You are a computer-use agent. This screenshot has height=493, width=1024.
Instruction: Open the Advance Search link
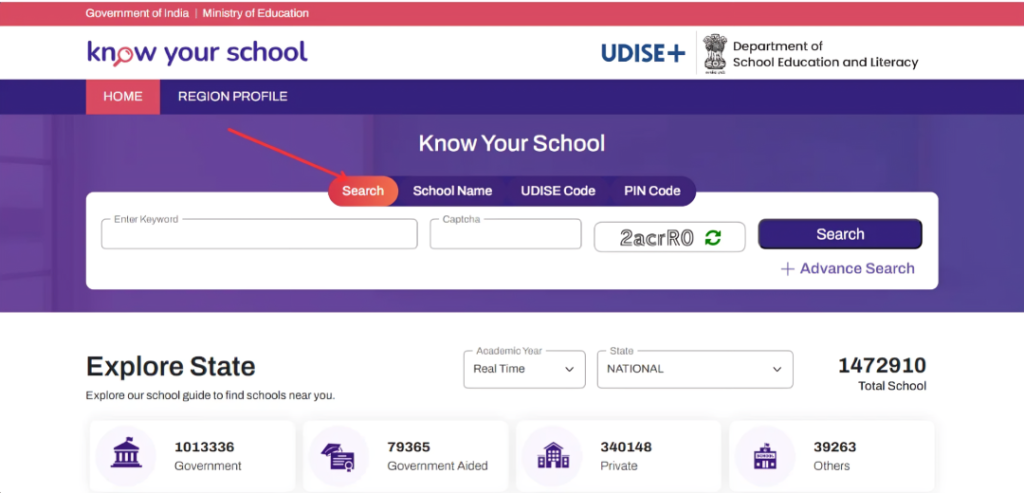[857, 268]
